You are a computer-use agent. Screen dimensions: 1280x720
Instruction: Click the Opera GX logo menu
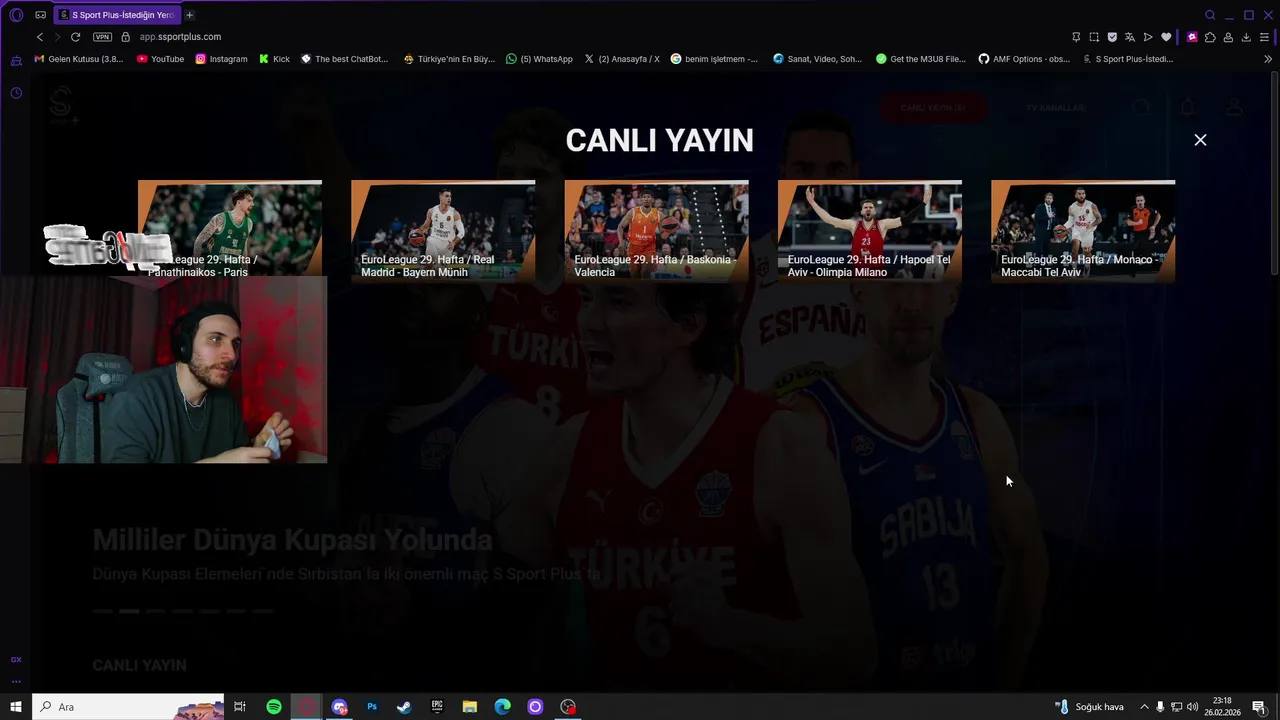(15, 15)
